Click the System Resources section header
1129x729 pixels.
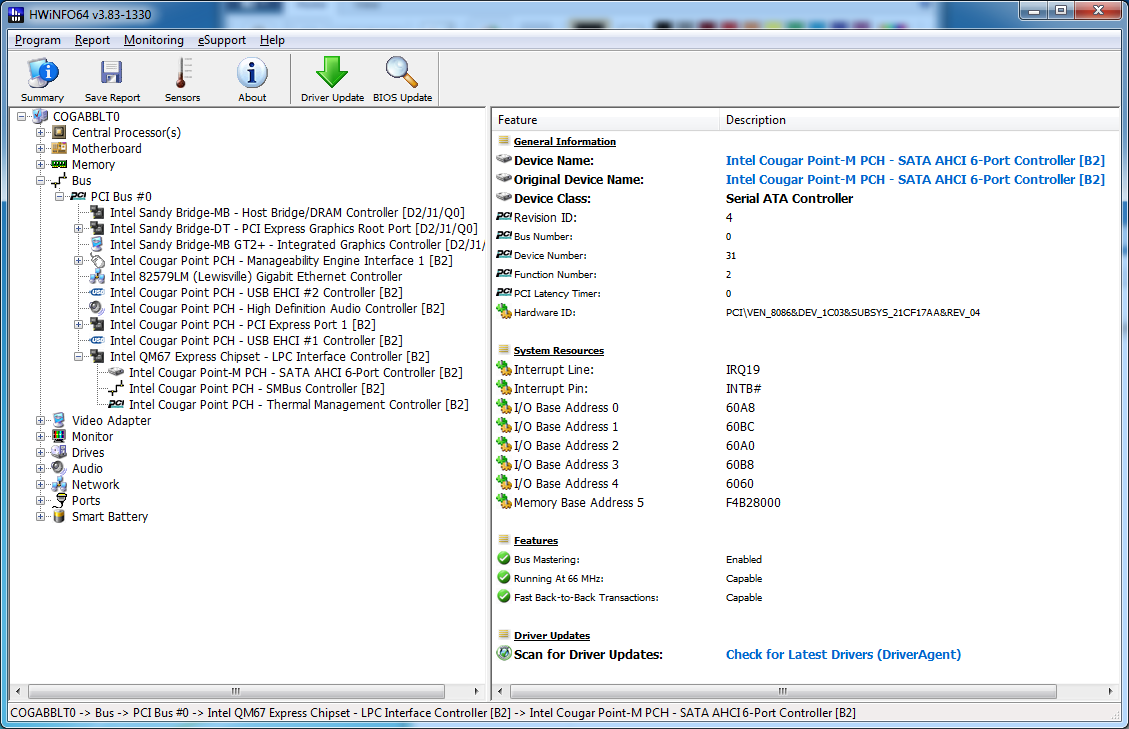(x=559, y=351)
